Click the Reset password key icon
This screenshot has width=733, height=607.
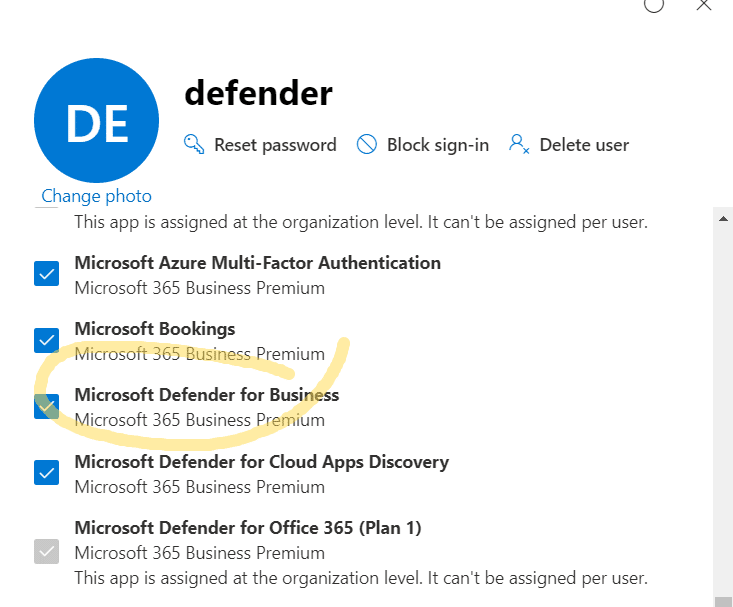(194, 145)
